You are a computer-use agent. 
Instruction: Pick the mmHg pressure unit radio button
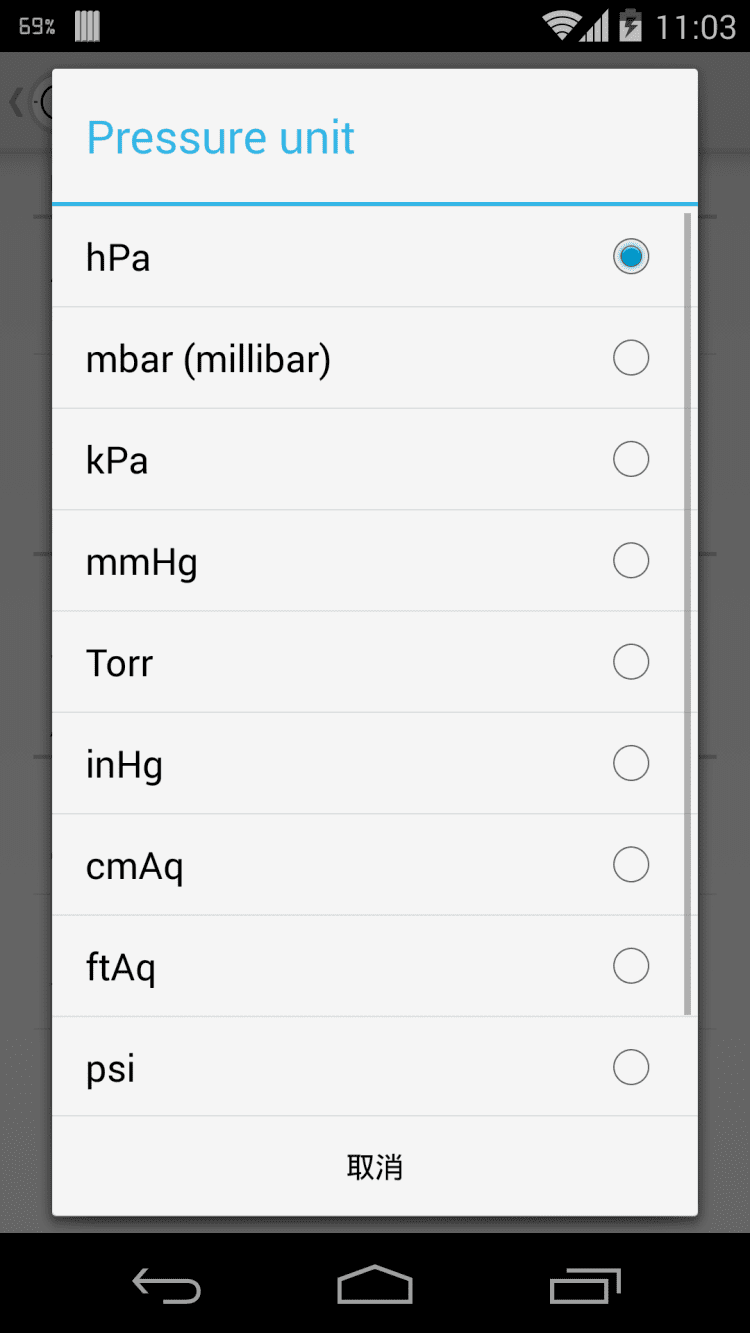(x=631, y=561)
